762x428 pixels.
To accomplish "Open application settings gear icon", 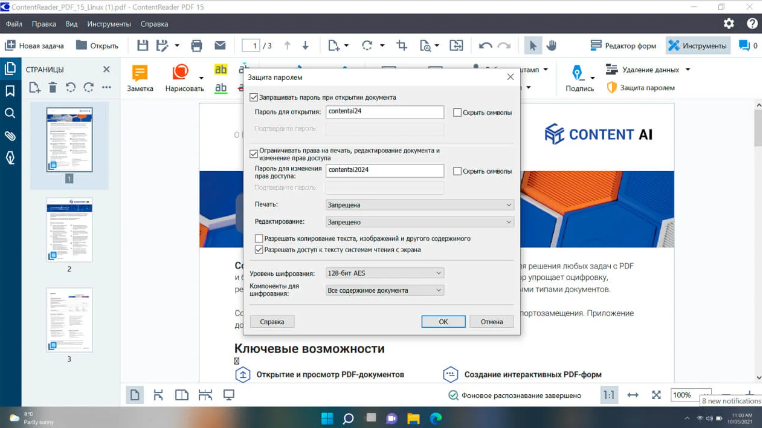I will coord(728,23).
